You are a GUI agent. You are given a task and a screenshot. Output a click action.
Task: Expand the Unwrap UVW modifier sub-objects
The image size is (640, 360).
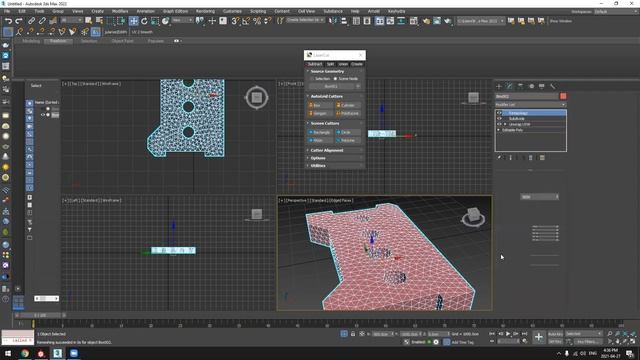point(505,124)
